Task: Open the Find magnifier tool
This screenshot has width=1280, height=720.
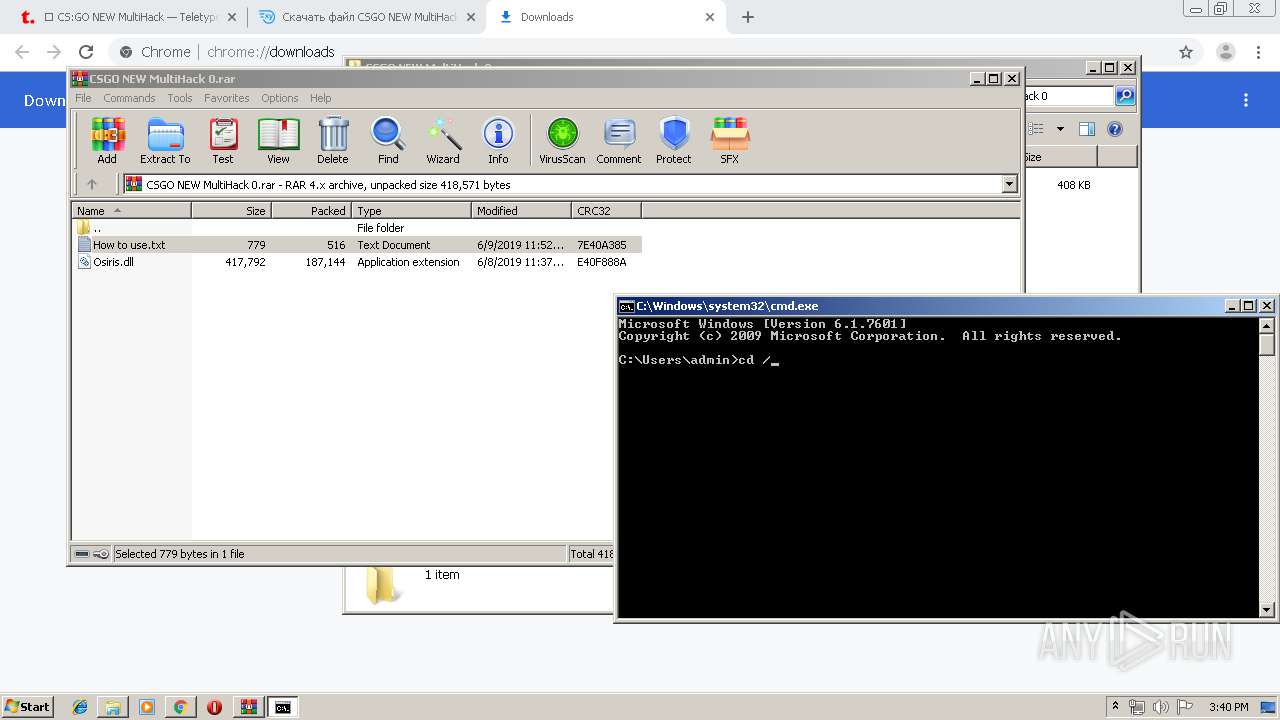Action: tap(388, 140)
